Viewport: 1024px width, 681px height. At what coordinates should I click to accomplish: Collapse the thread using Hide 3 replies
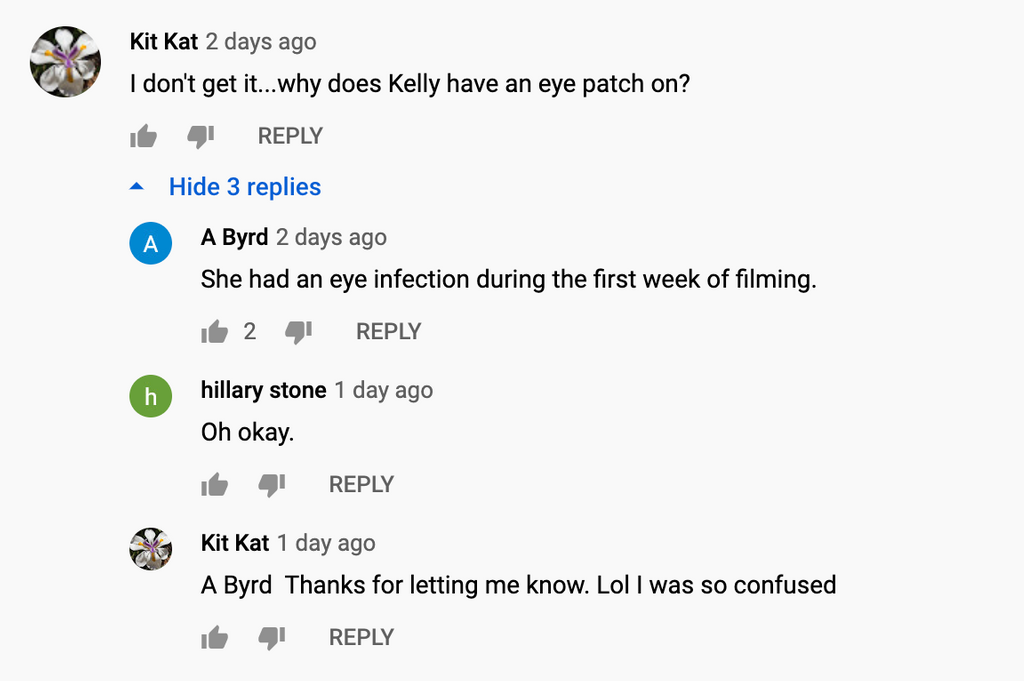pos(244,187)
